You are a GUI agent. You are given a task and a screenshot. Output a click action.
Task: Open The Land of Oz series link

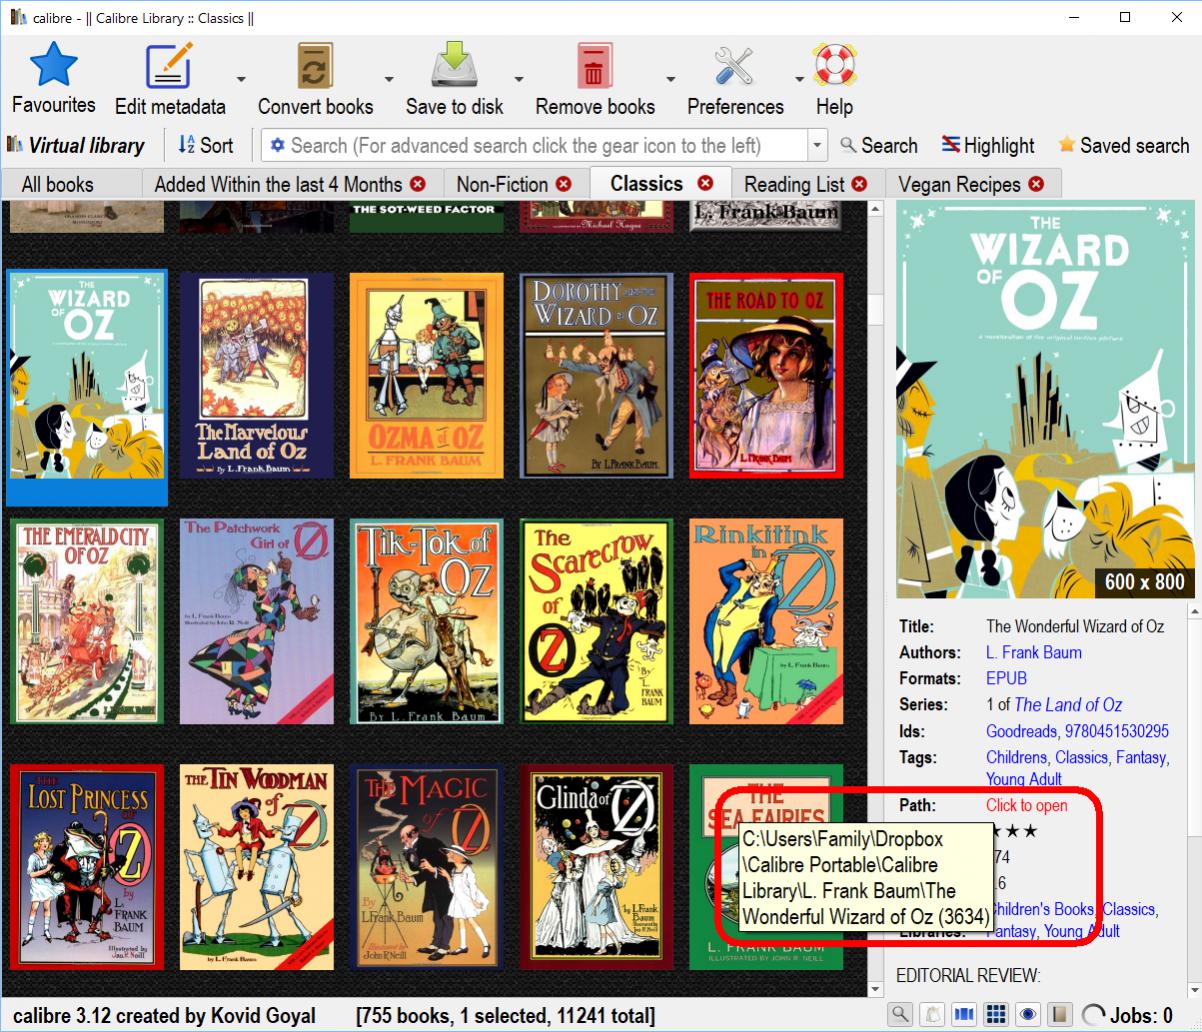point(1068,704)
